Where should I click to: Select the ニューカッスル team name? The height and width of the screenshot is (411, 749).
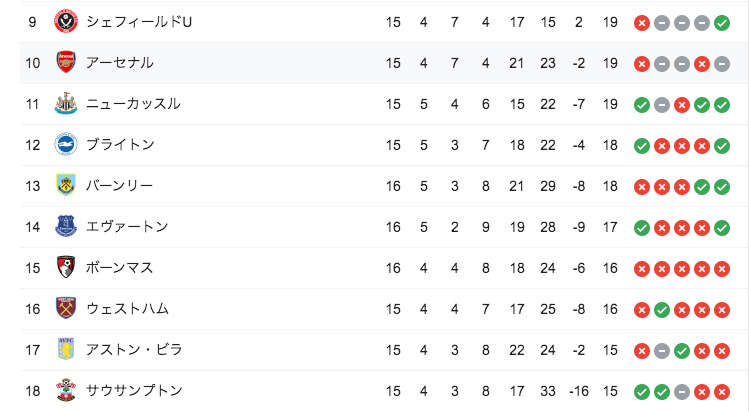tap(133, 104)
